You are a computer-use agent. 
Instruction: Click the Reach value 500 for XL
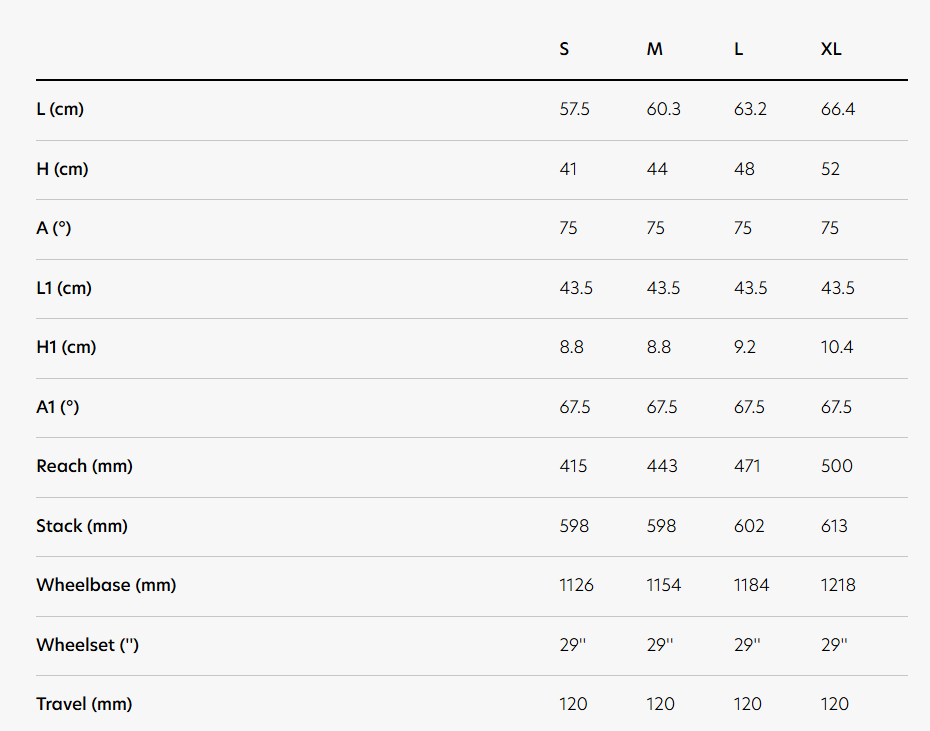tap(835, 466)
